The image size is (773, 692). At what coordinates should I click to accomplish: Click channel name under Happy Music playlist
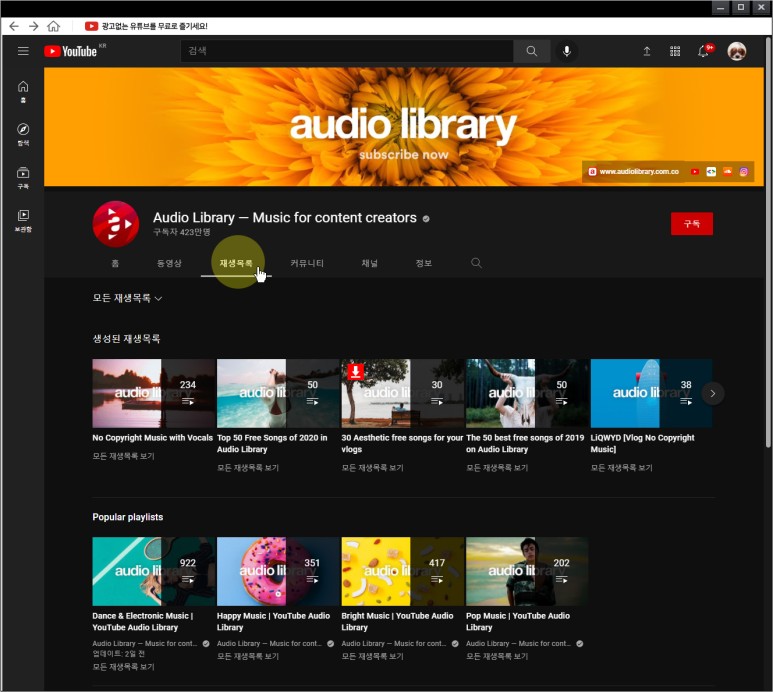coord(269,643)
